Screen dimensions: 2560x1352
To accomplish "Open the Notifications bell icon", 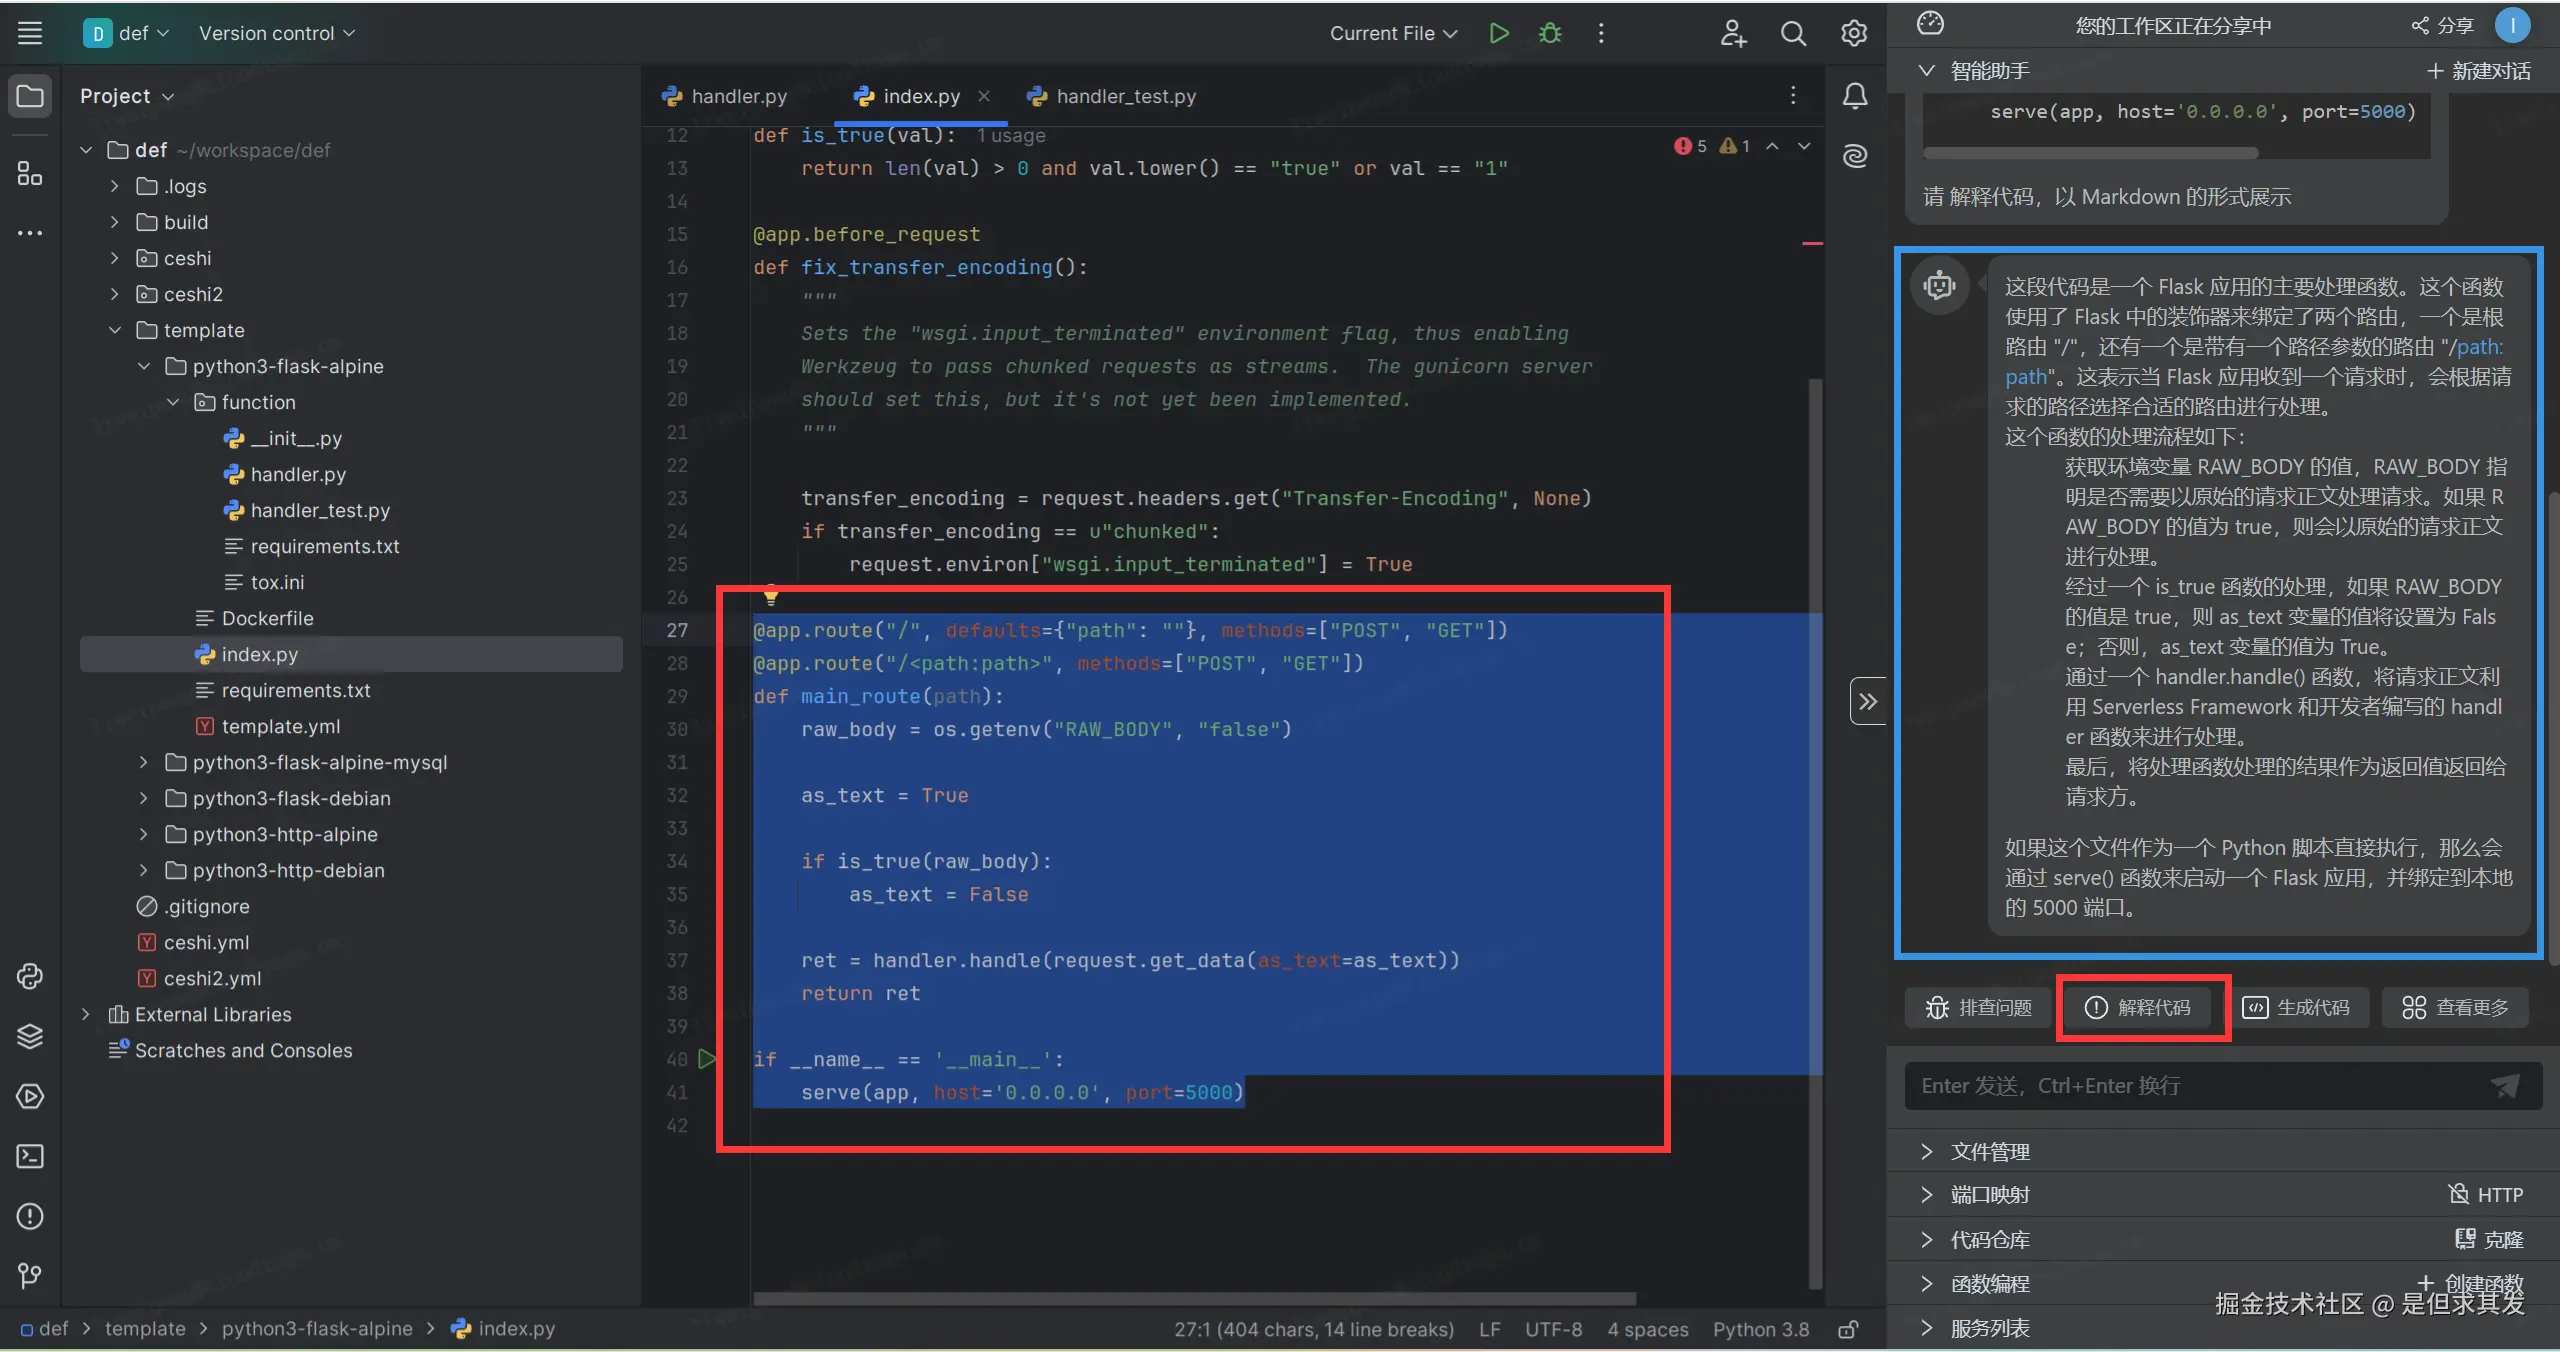I will (x=1854, y=96).
